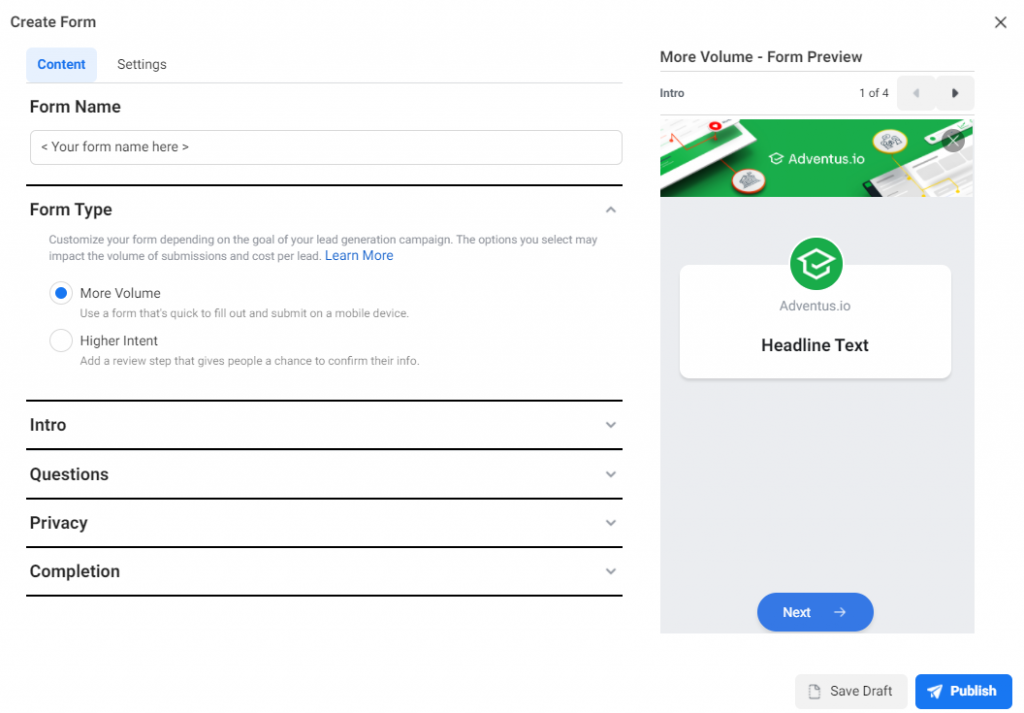
Task: Select the Higher Intent radio button
Action: (x=61, y=340)
